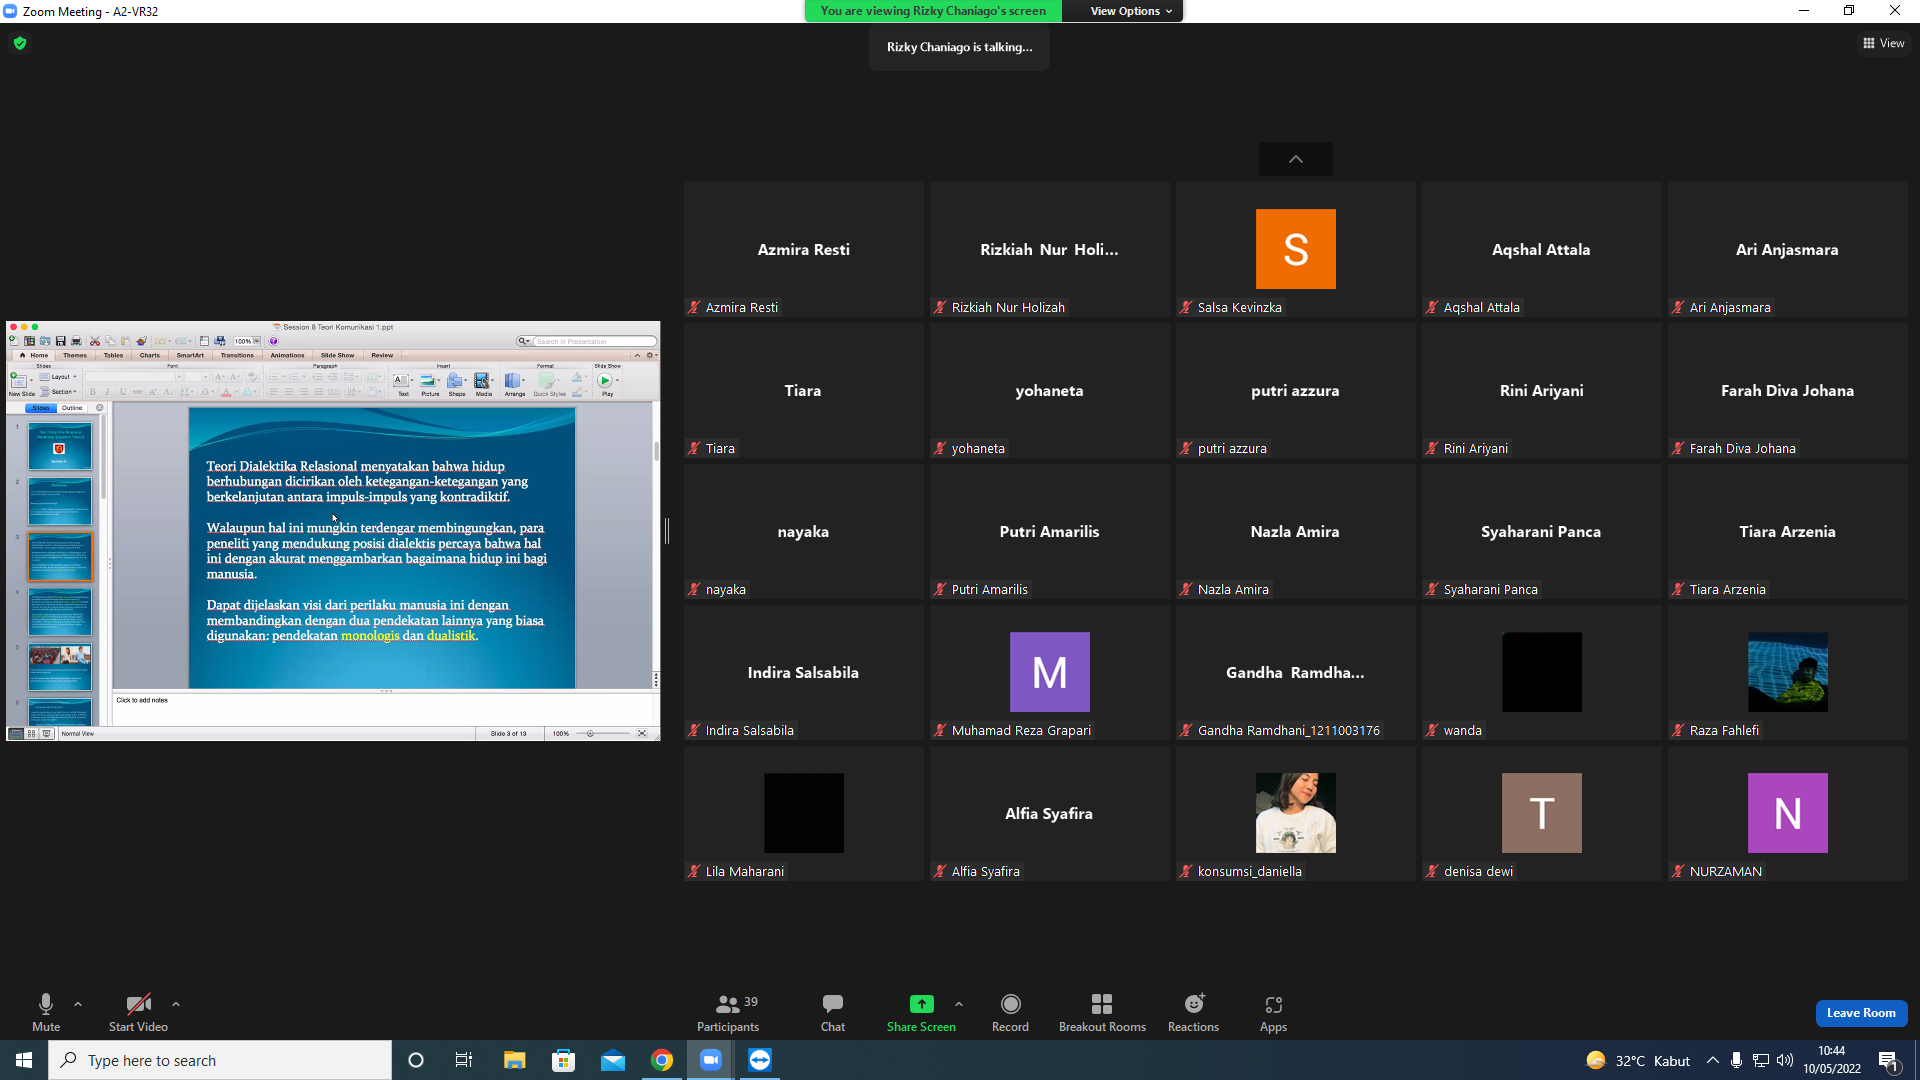
Task: Open Breakout Rooms
Action: tap(1102, 1013)
